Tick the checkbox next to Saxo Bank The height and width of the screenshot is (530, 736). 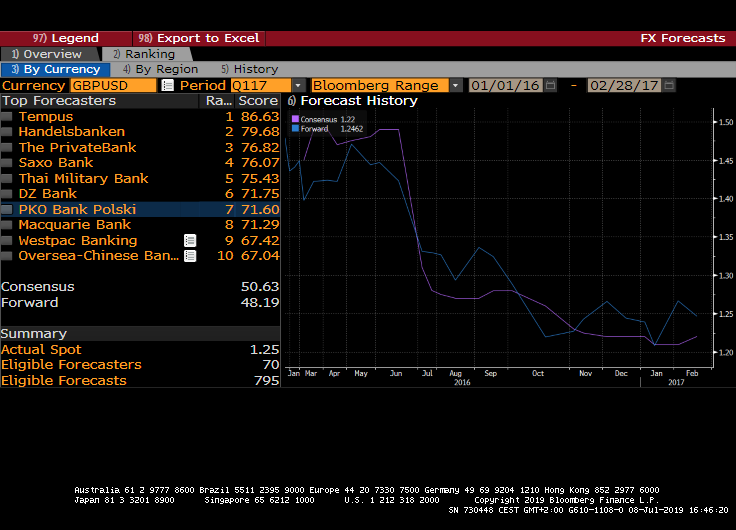coord(7,163)
